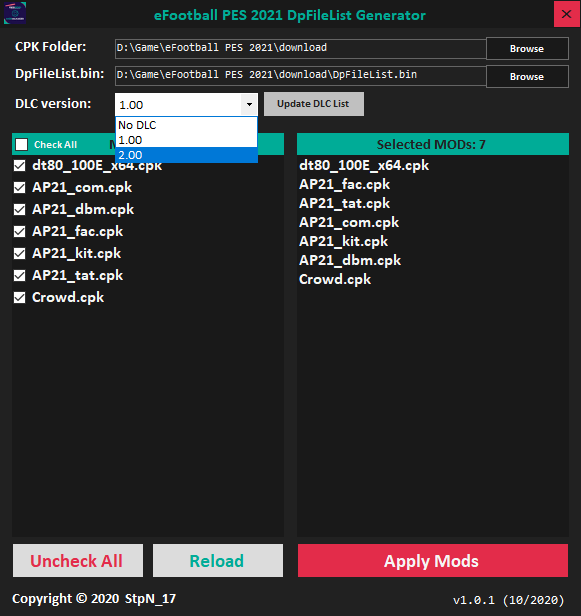Untick the AP21_tat.cpk checkbox

point(20,275)
